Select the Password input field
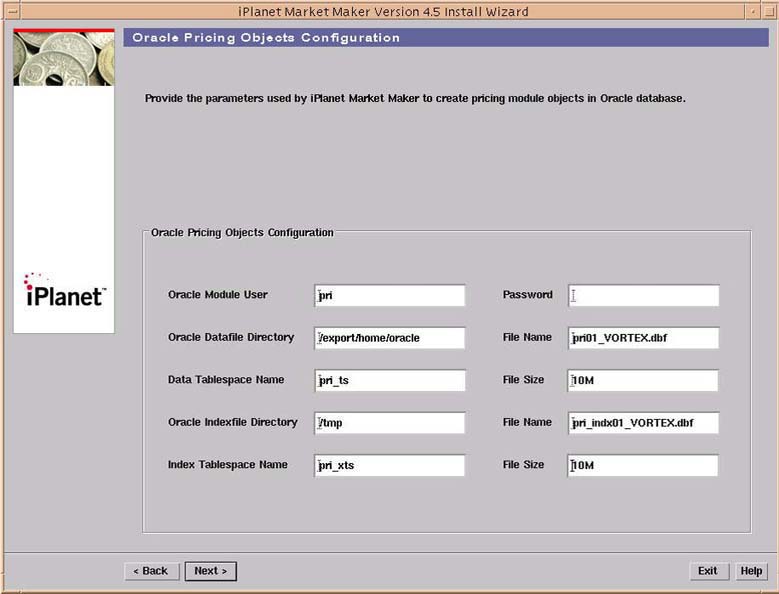 [x=643, y=296]
